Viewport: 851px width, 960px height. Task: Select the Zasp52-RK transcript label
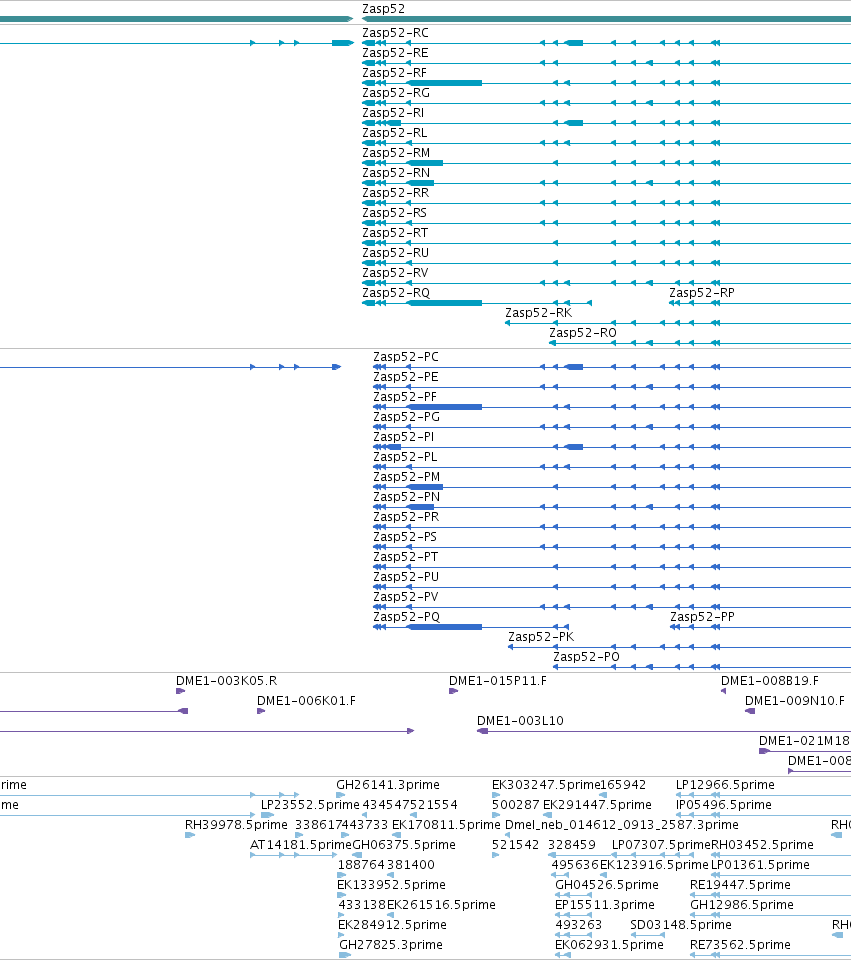pos(539,313)
